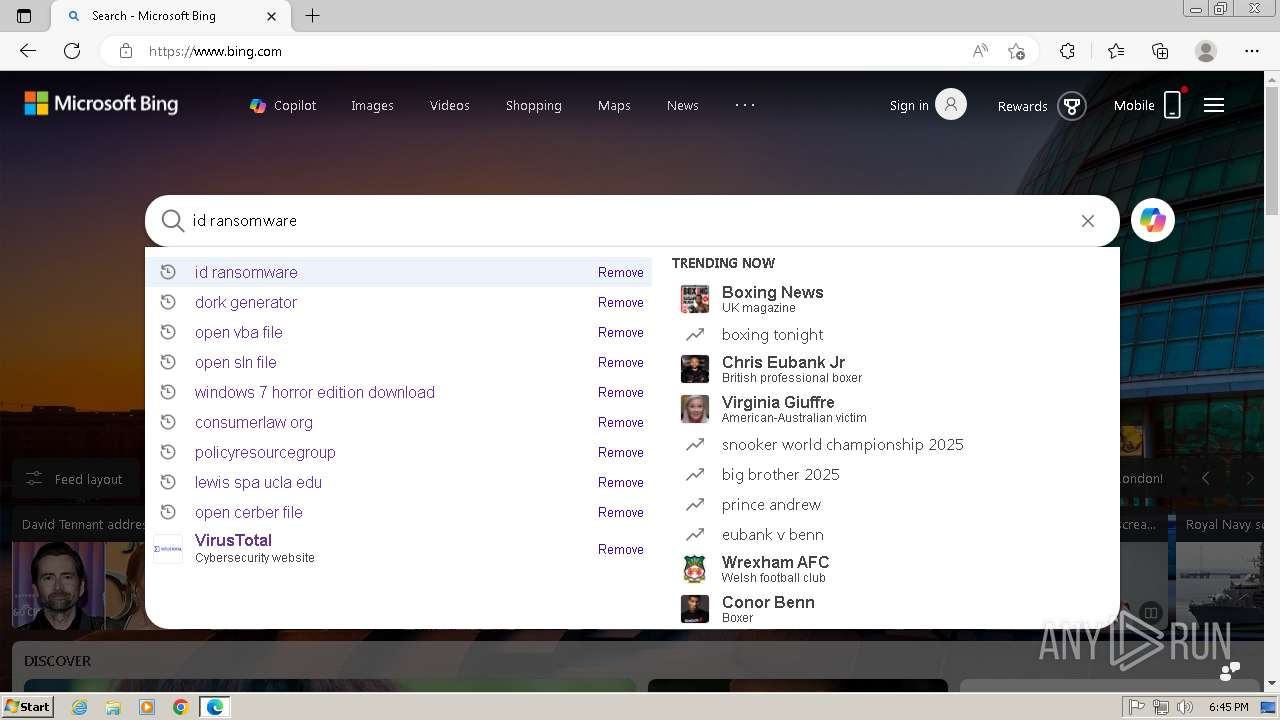Open the browser profile icon
Screen dimensions: 1280x720
tap(1206, 51)
